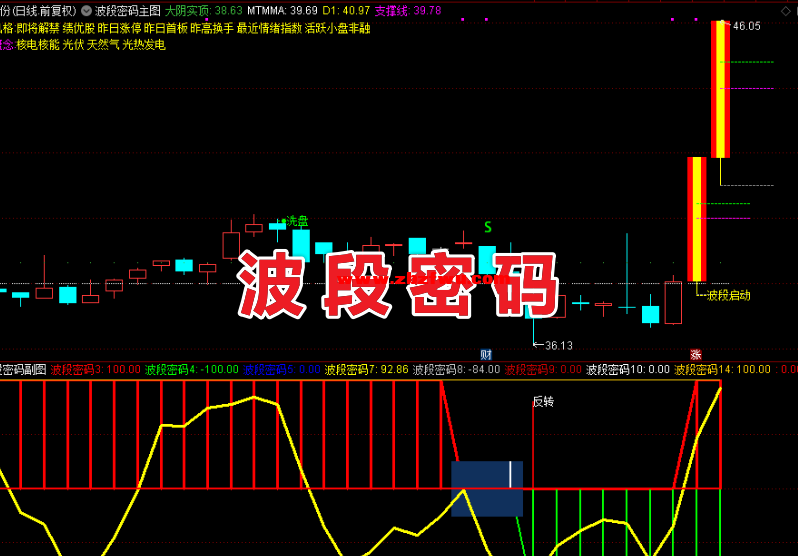Image resolution: width=798 pixels, height=556 pixels.
Task: Click the red-yellow candlestick above 波段启动
Action: click(697, 219)
